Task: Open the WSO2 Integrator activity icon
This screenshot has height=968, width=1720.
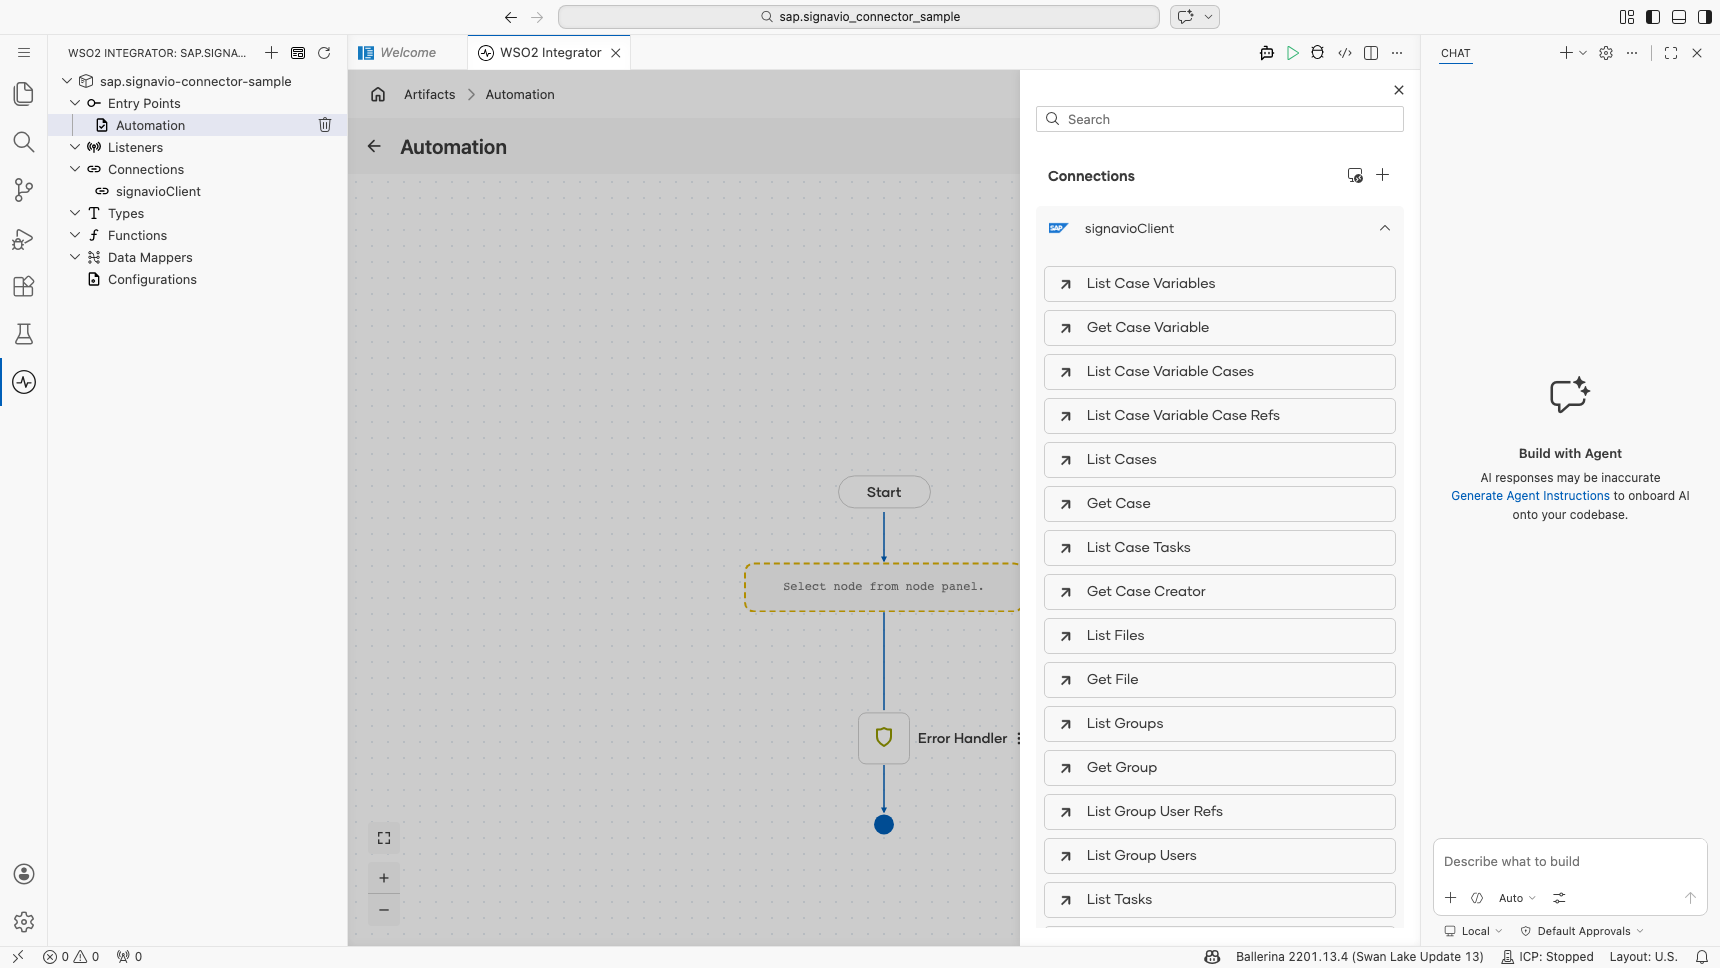Action: pos(24,382)
